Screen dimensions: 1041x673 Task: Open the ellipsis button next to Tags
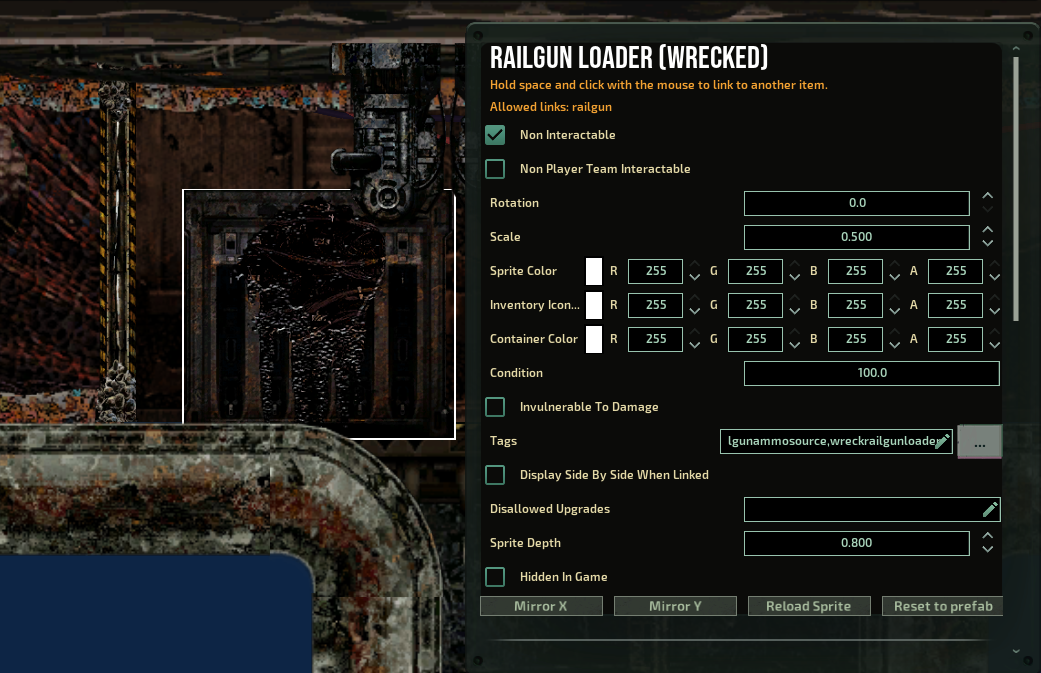coord(979,440)
